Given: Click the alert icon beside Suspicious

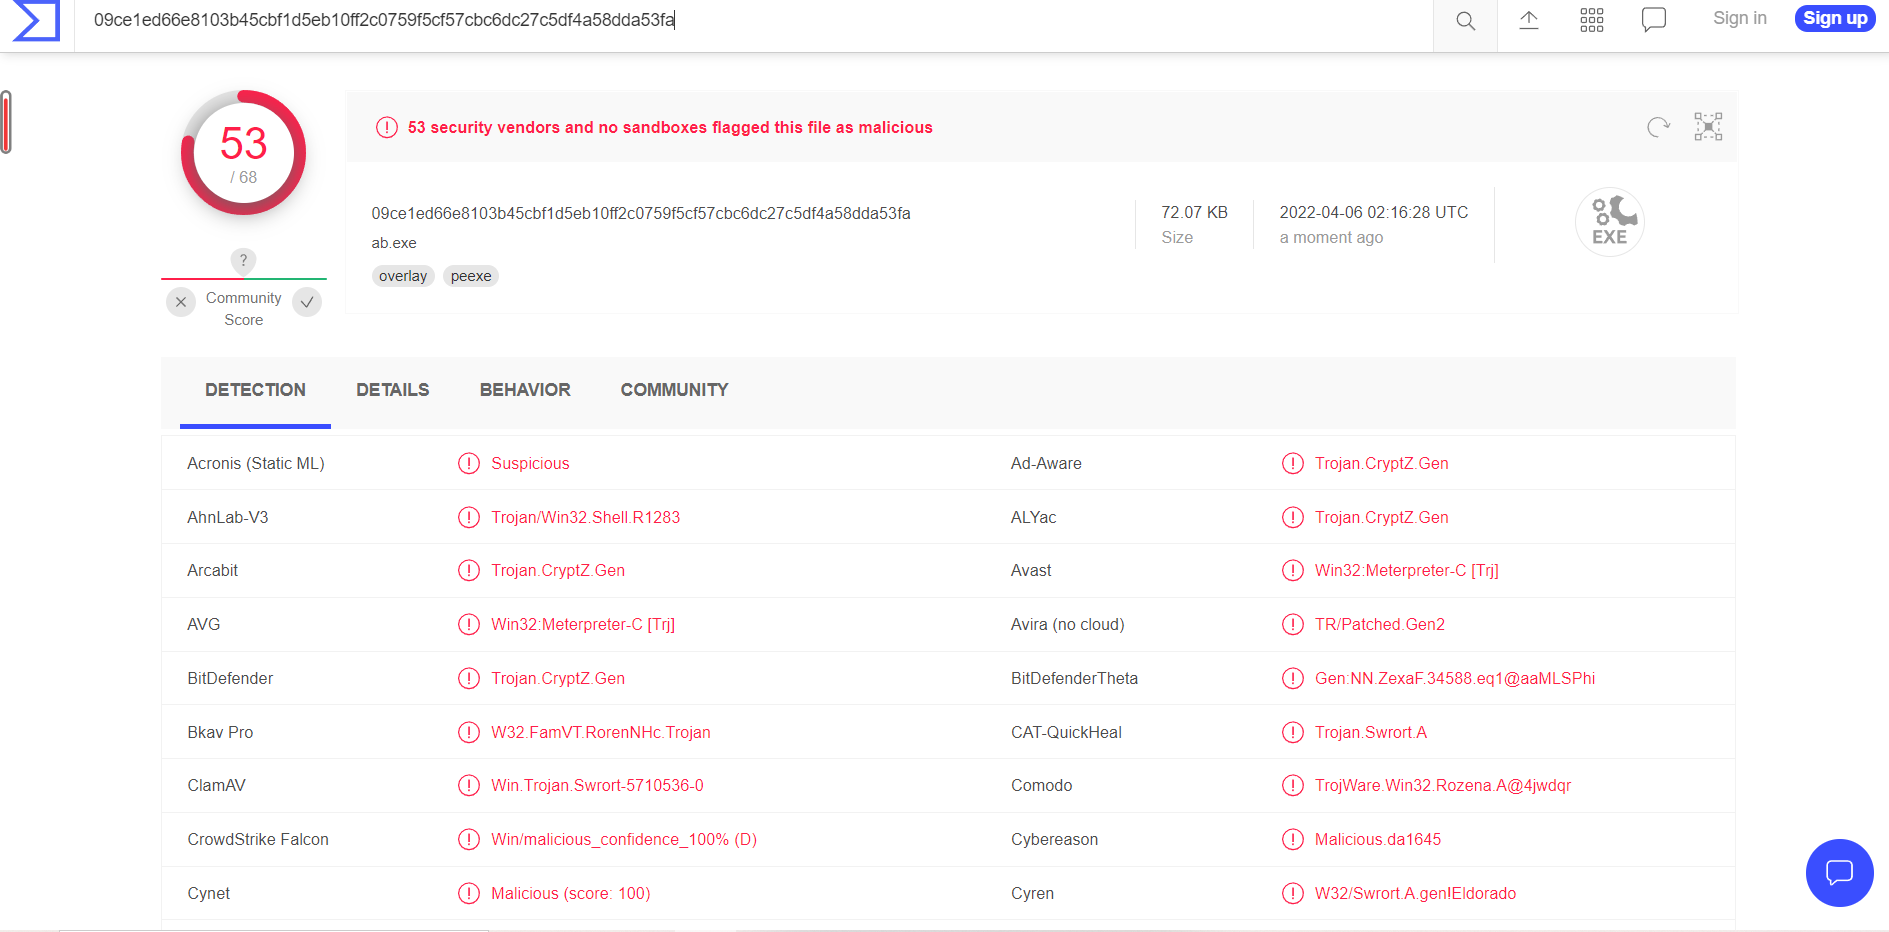Looking at the screenshot, I should pos(469,464).
